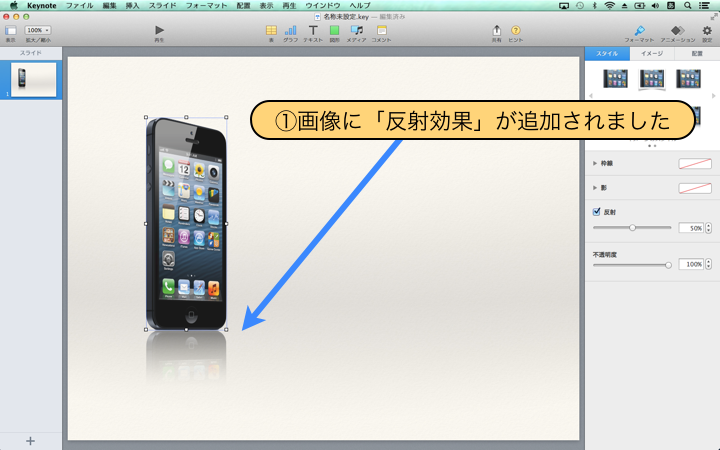Open the 挿入 menu

pyautogui.click(x=133, y=6)
